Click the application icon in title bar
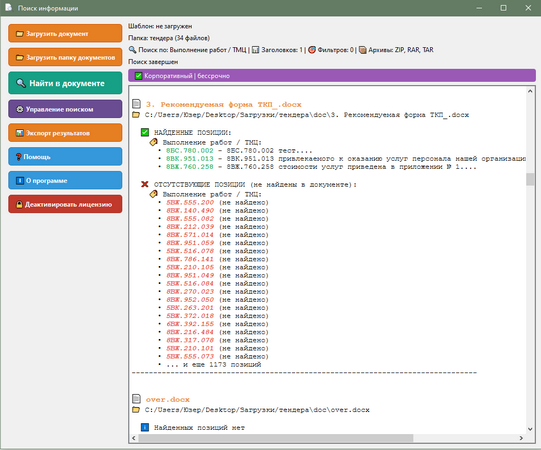Image resolution: width=541 pixels, height=450 pixels. pos(8,7)
